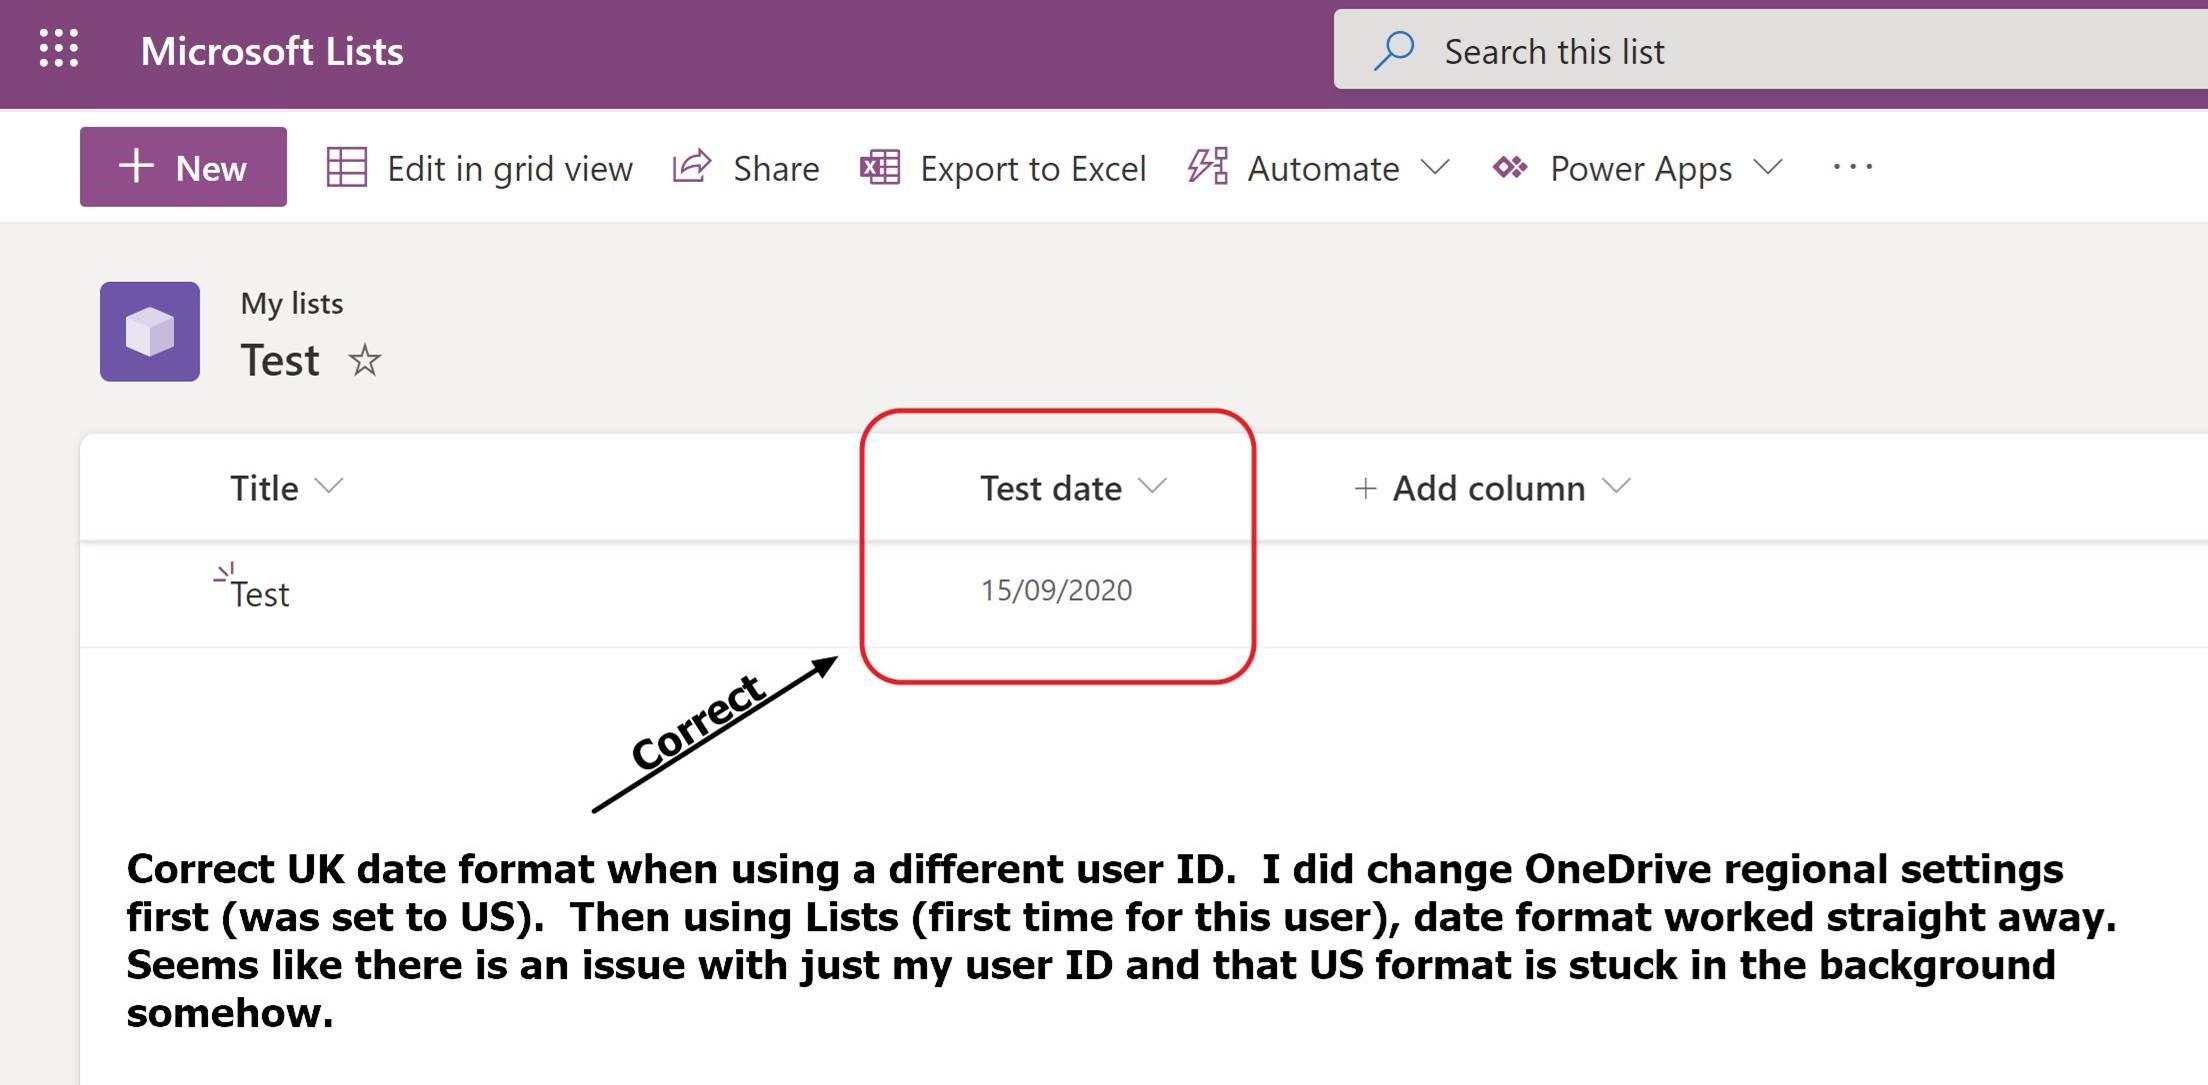This screenshot has height=1085, width=2208.
Task: Expand the Automate dropdown chevron
Action: (1435, 167)
